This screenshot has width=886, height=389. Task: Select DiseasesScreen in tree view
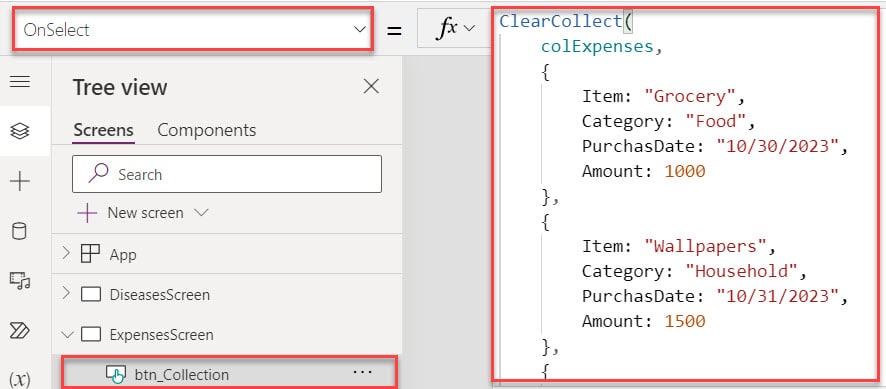(x=159, y=295)
